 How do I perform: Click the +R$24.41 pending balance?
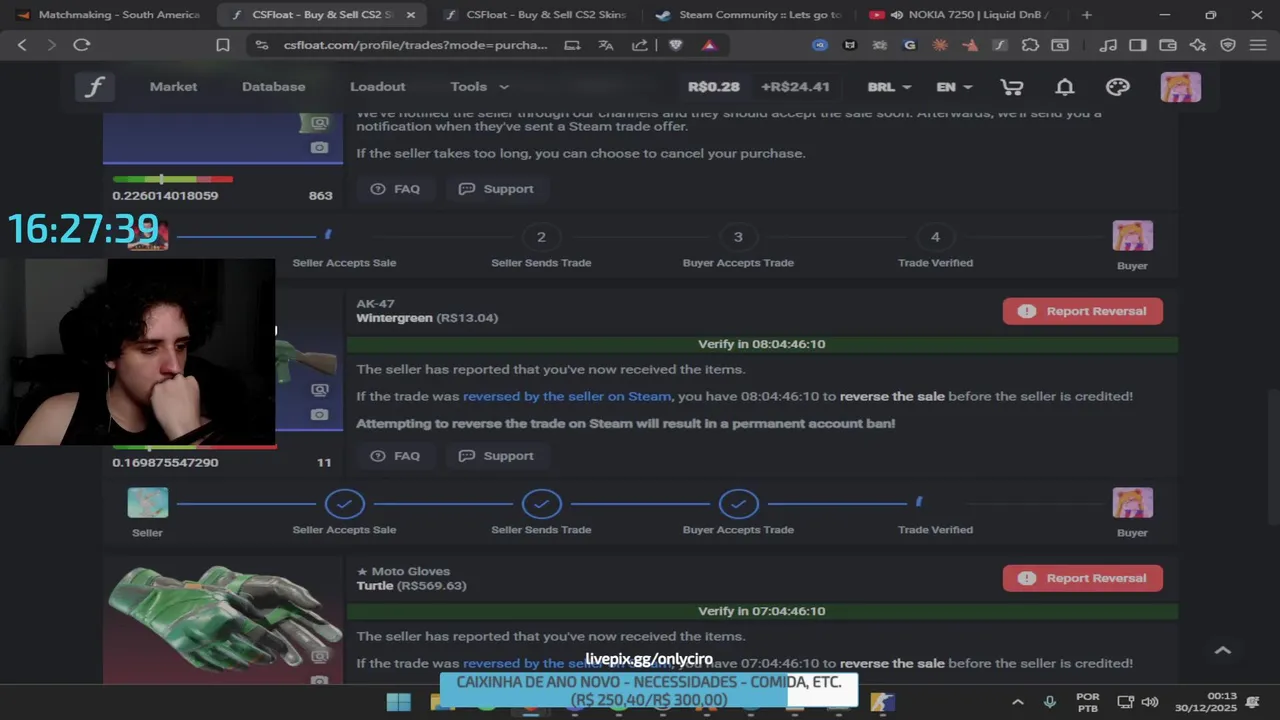point(795,87)
